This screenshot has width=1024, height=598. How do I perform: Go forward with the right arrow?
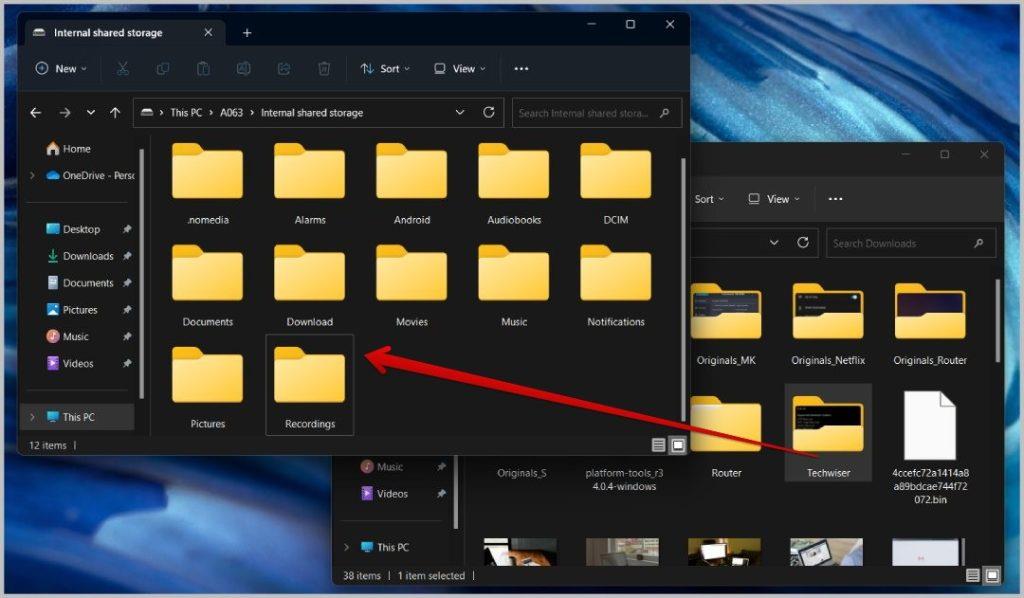(65, 113)
